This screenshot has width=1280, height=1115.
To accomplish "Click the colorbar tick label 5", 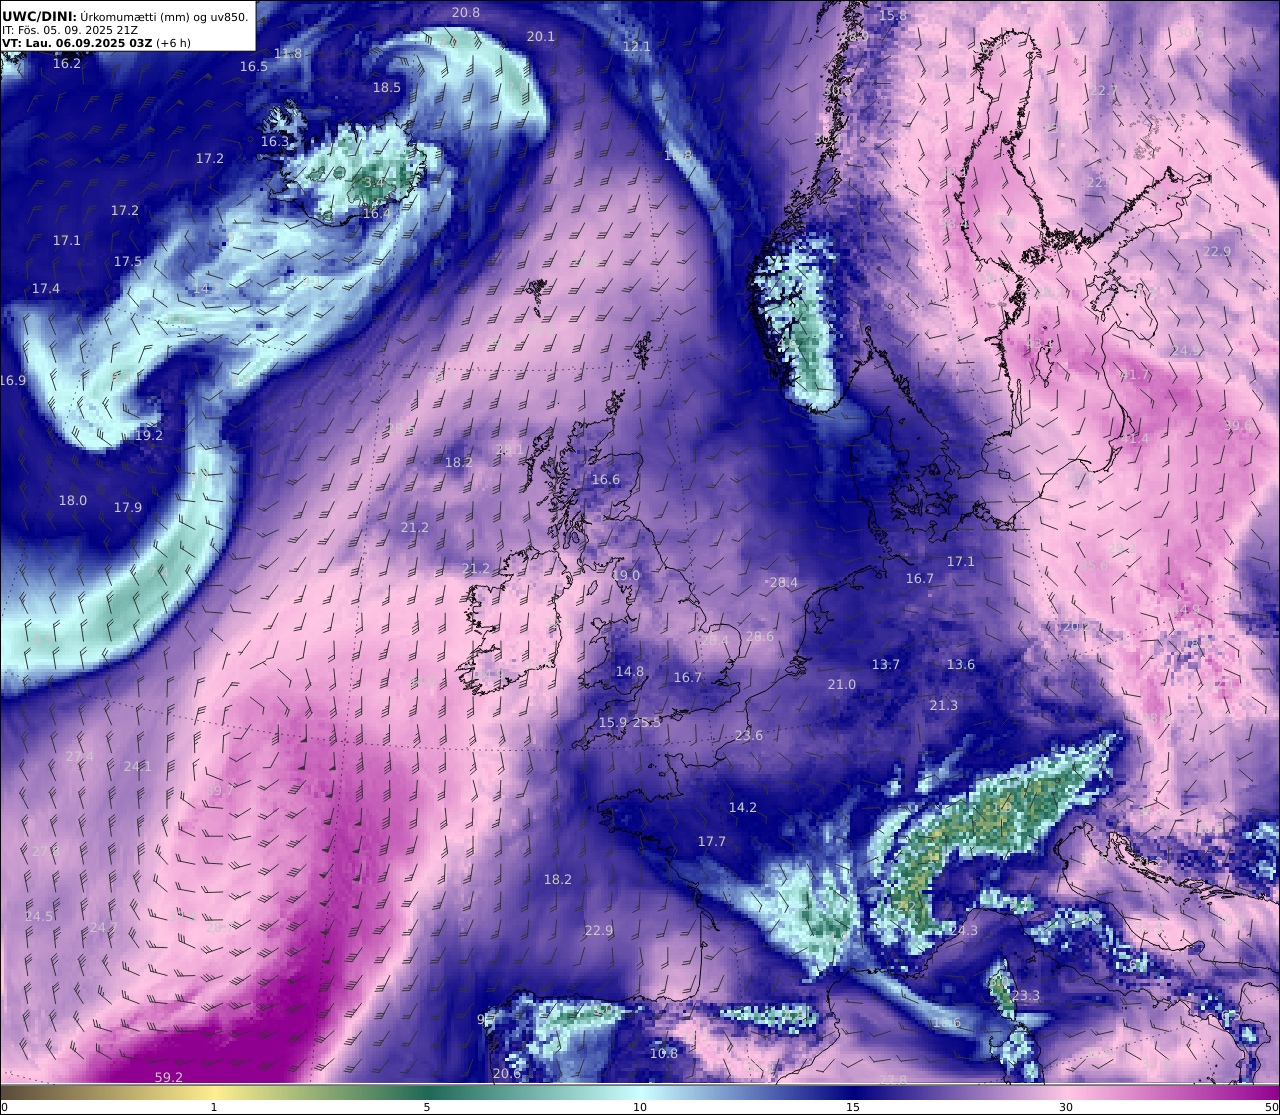I will (x=427, y=1107).
